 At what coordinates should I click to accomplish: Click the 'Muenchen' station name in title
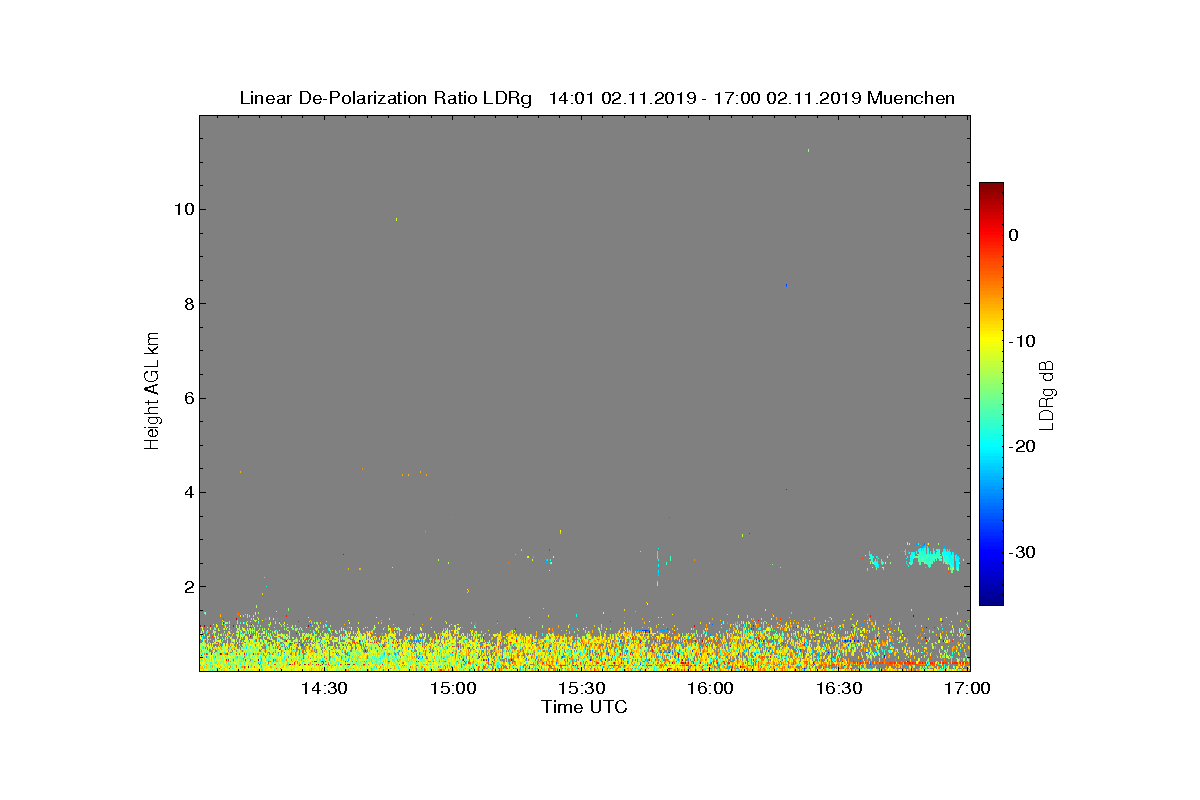(x=911, y=98)
